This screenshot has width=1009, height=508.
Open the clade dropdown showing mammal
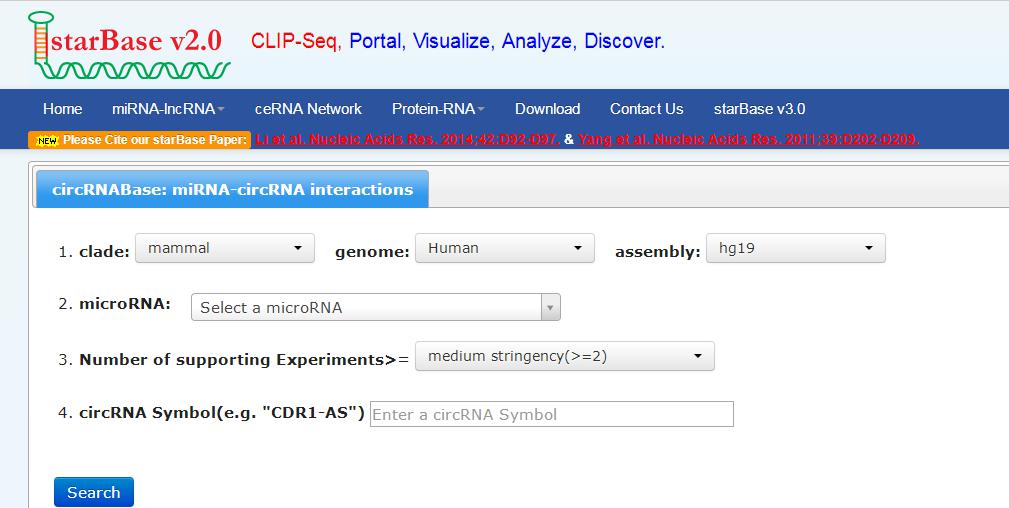point(226,248)
